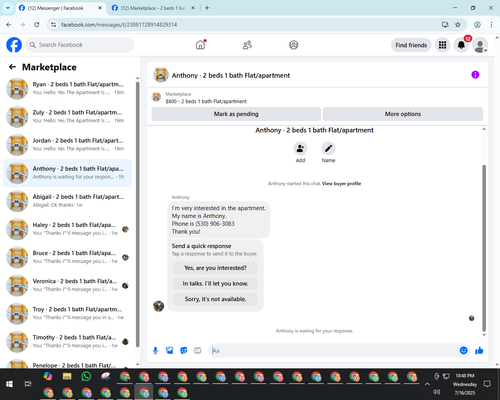Click the attach photo icon
The image size is (500, 400).
point(170,351)
